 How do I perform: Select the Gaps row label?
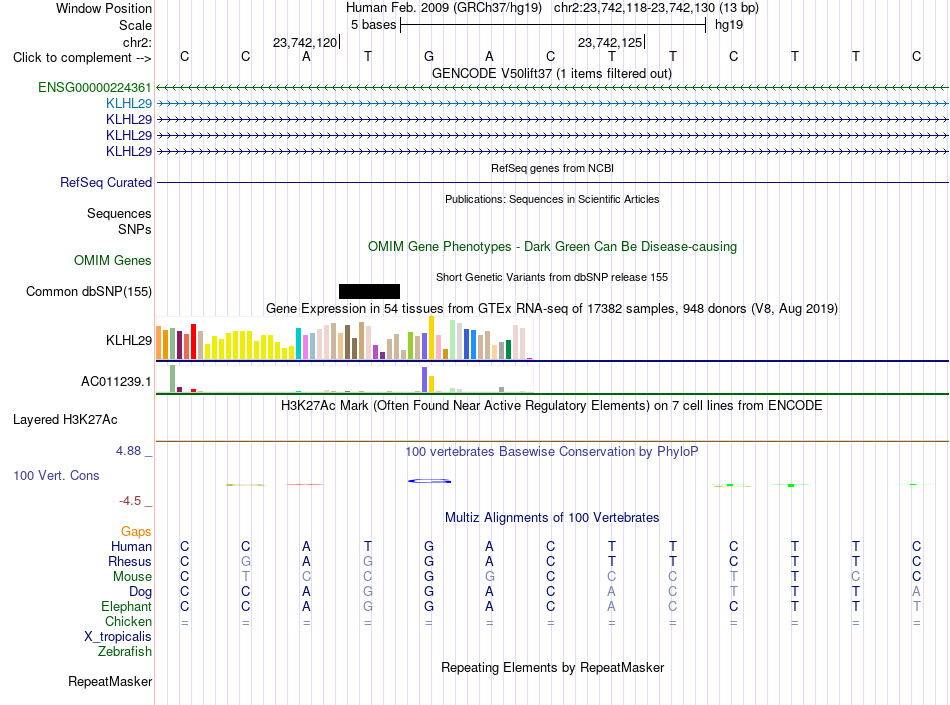click(x=136, y=531)
